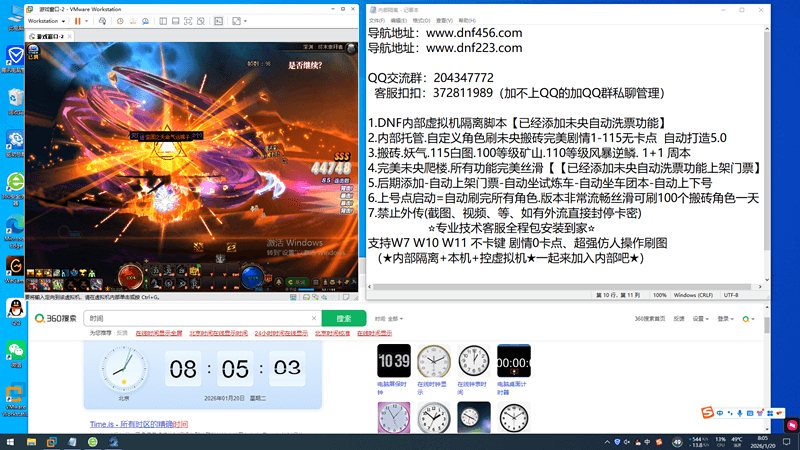Screen dimensions: 800x450
Task: Click the first flip clock thumbnail showing 10:39
Action: 393,361
